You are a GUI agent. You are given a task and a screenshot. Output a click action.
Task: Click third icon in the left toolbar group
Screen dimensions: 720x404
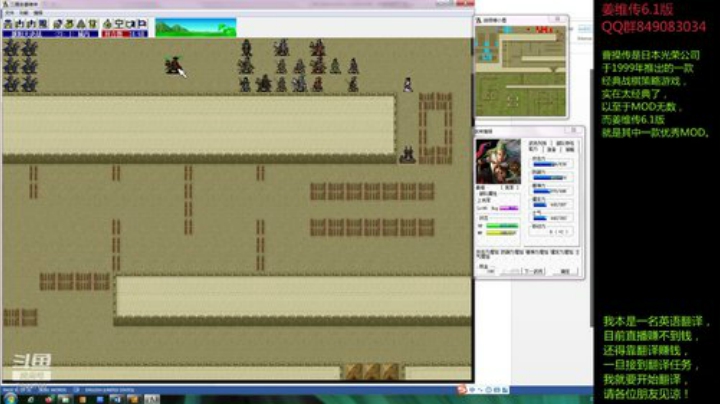[31, 24]
